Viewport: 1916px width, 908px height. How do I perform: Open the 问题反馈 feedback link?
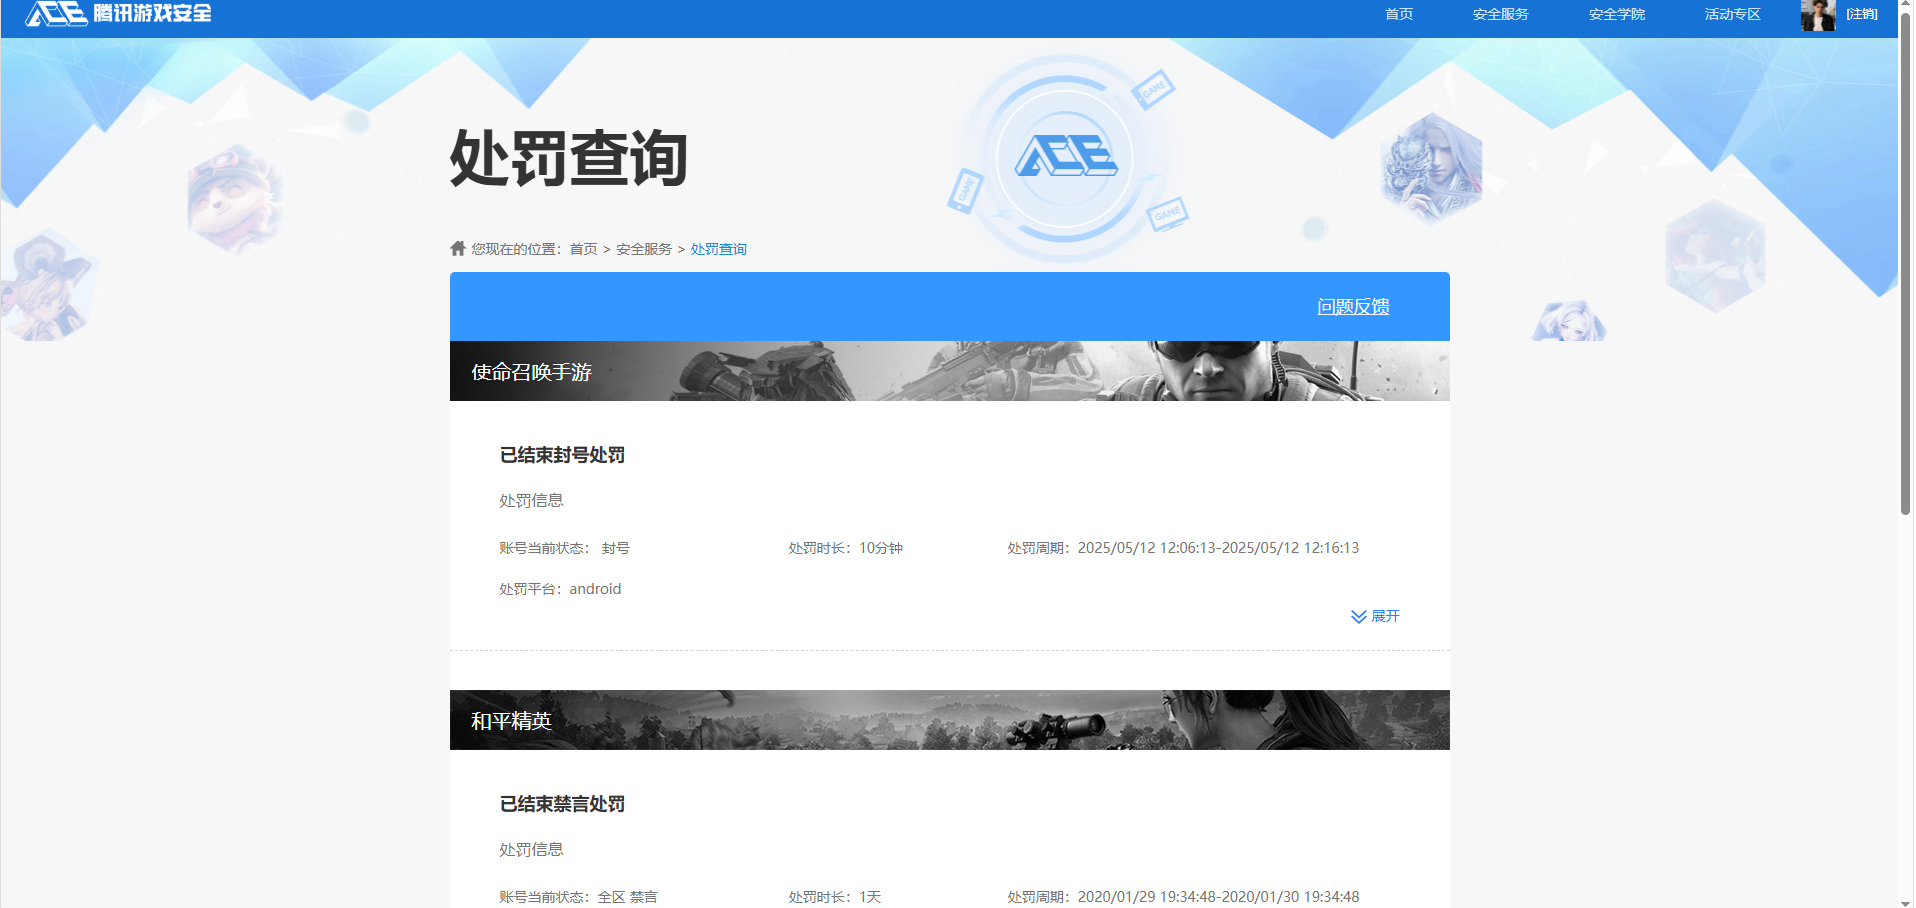tap(1353, 307)
